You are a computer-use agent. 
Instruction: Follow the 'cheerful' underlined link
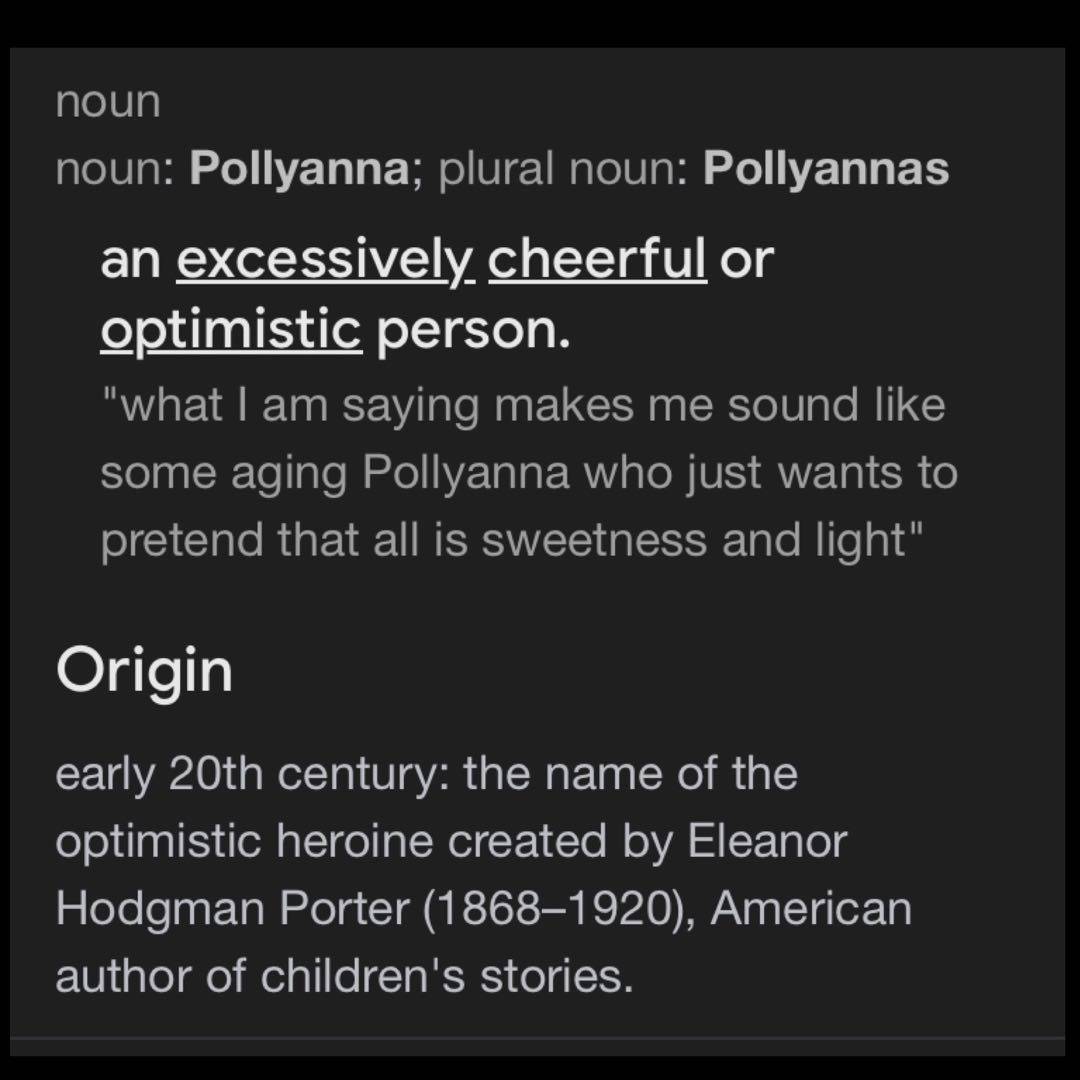[x=597, y=260]
